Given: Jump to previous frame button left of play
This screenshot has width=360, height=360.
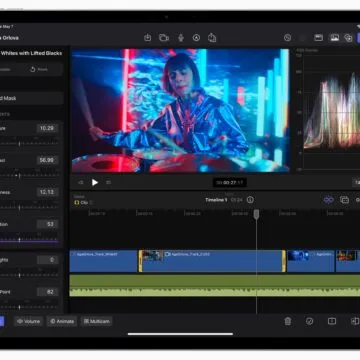Looking at the screenshot, I should point(81,182).
